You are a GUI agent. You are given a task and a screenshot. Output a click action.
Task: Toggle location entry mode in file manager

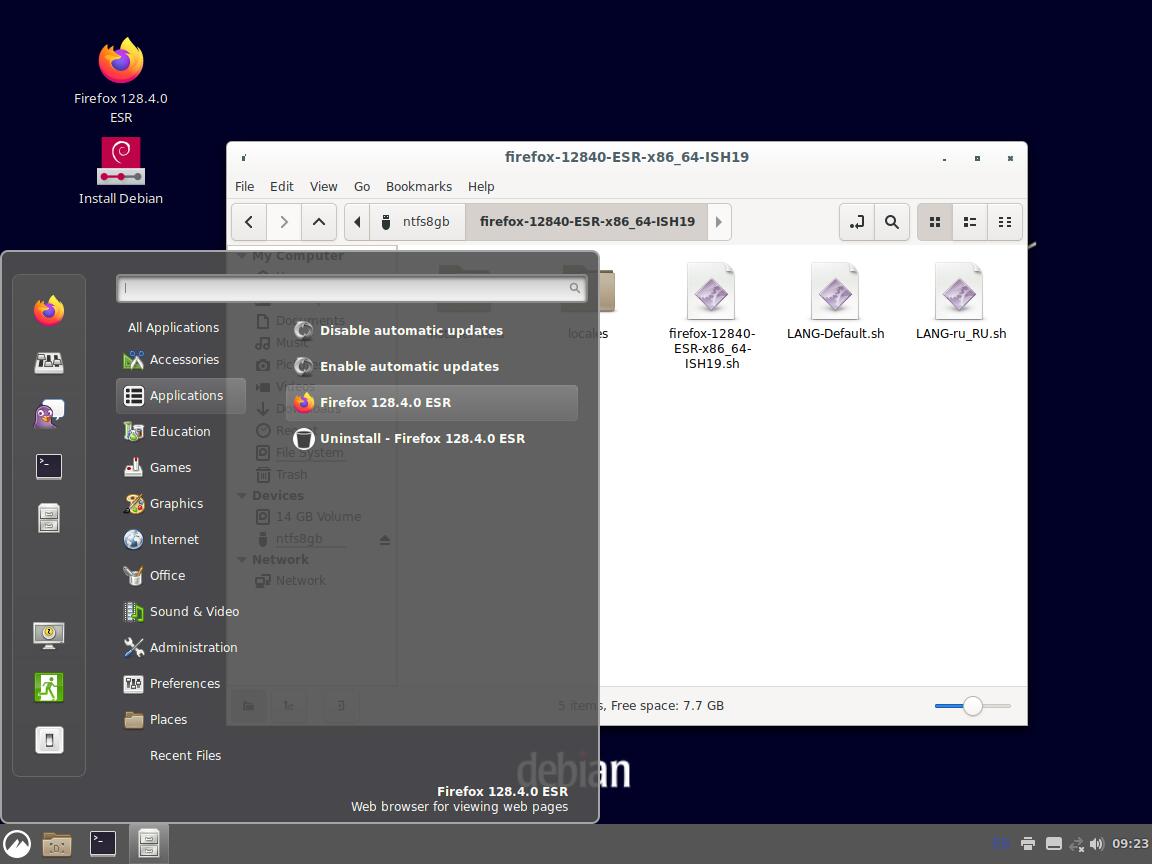[857, 222]
